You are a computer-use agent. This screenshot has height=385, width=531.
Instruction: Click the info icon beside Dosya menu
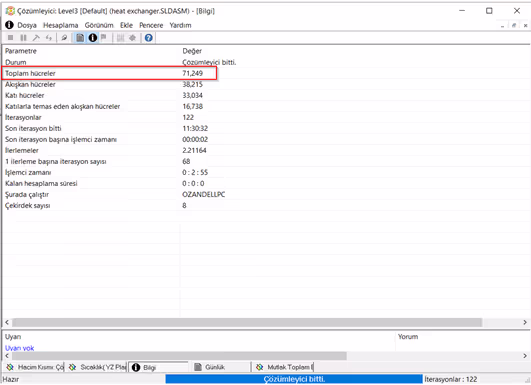coord(9,25)
